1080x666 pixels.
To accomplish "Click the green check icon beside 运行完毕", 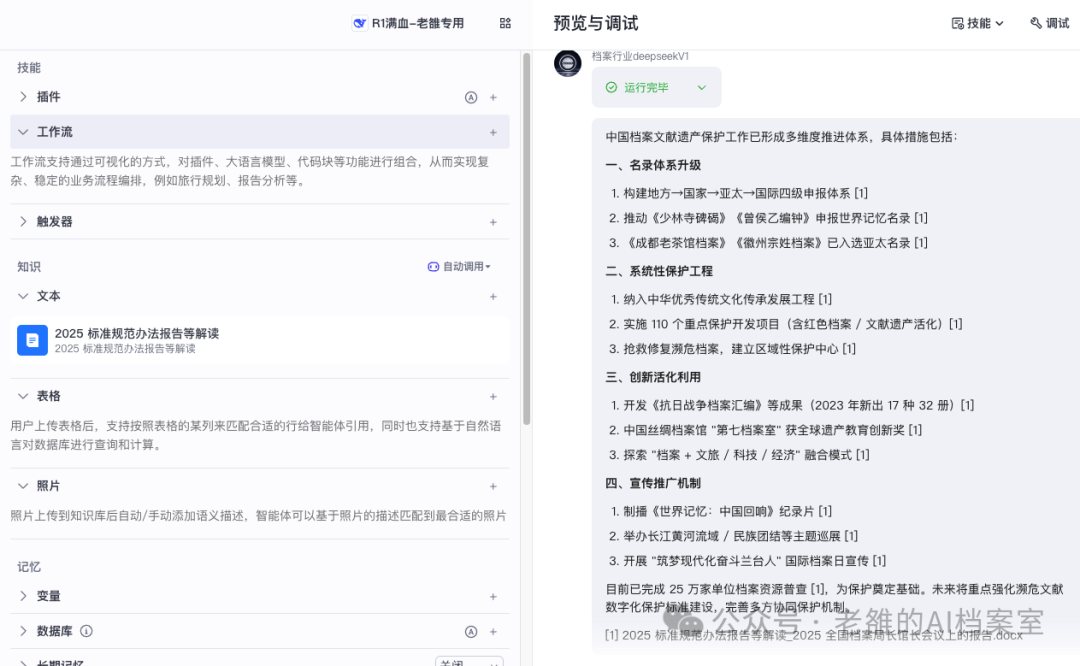I will point(611,87).
